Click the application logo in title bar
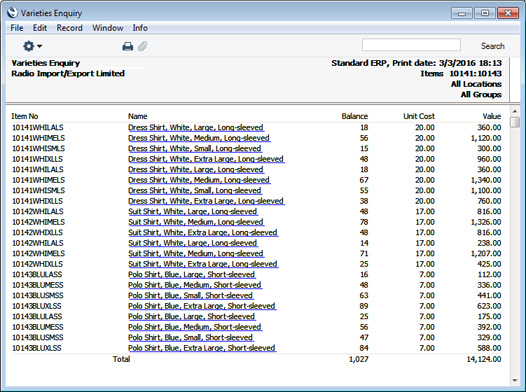 (12, 13)
